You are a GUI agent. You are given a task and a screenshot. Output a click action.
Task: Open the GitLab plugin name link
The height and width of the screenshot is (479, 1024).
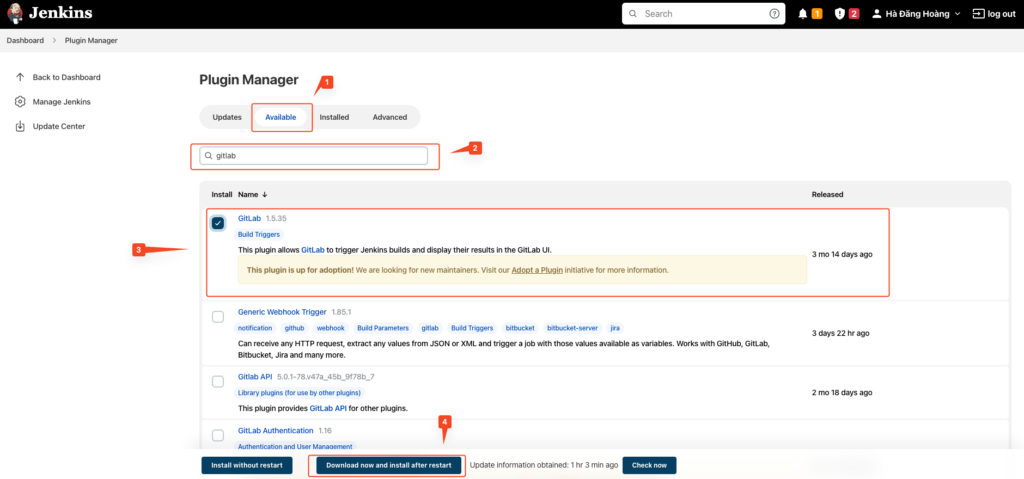click(249, 218)
